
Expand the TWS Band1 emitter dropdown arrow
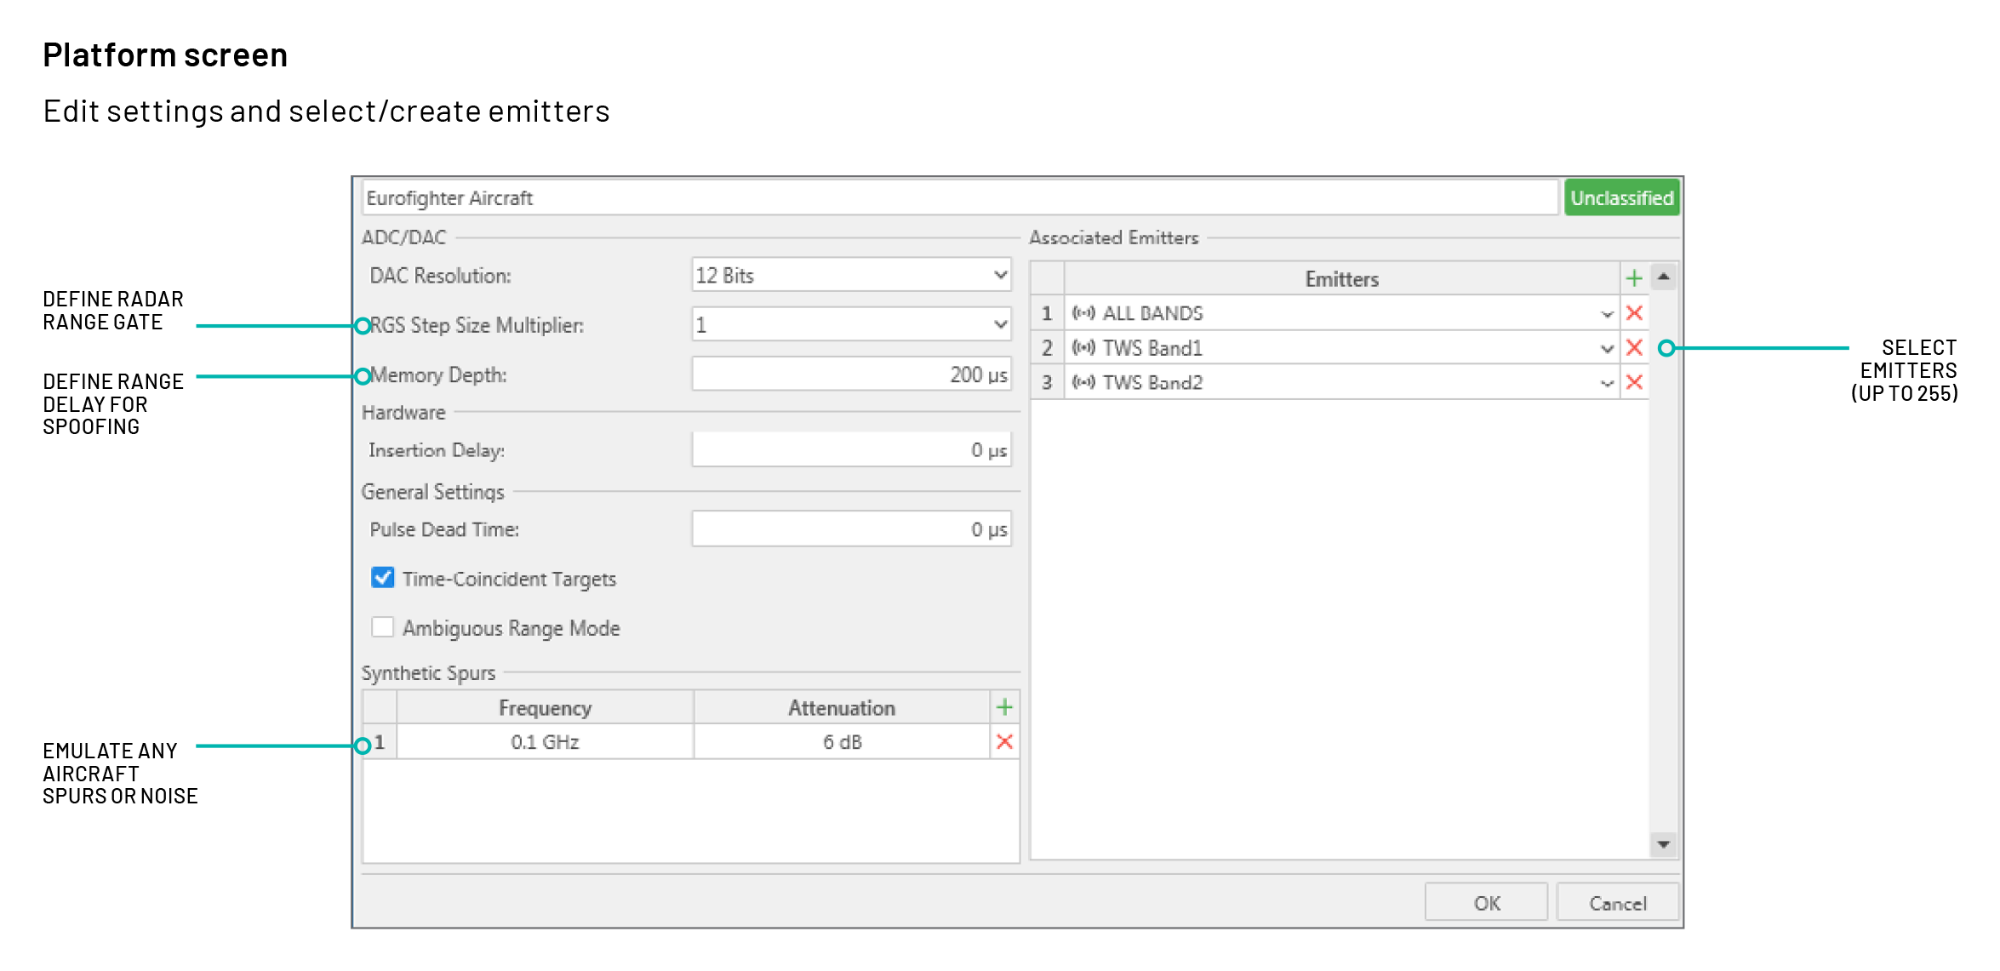click(1607, 349)
